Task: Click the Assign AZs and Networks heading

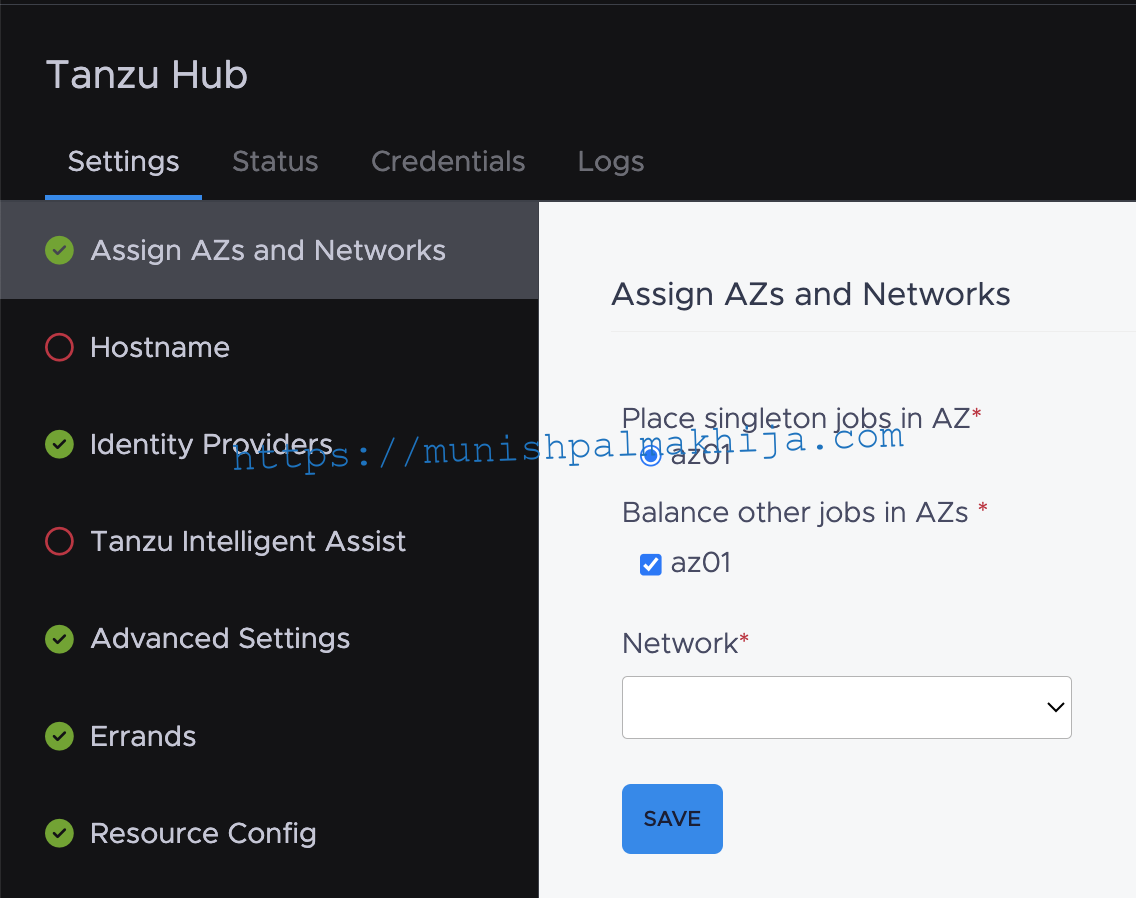Action: click(811, 294)
